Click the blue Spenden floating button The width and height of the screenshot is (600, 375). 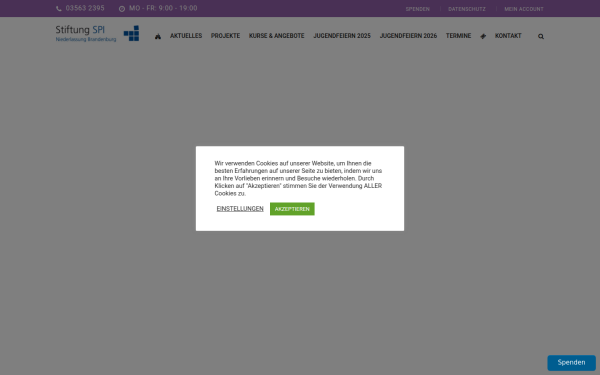pyautogui.click(x=571, y=363)
